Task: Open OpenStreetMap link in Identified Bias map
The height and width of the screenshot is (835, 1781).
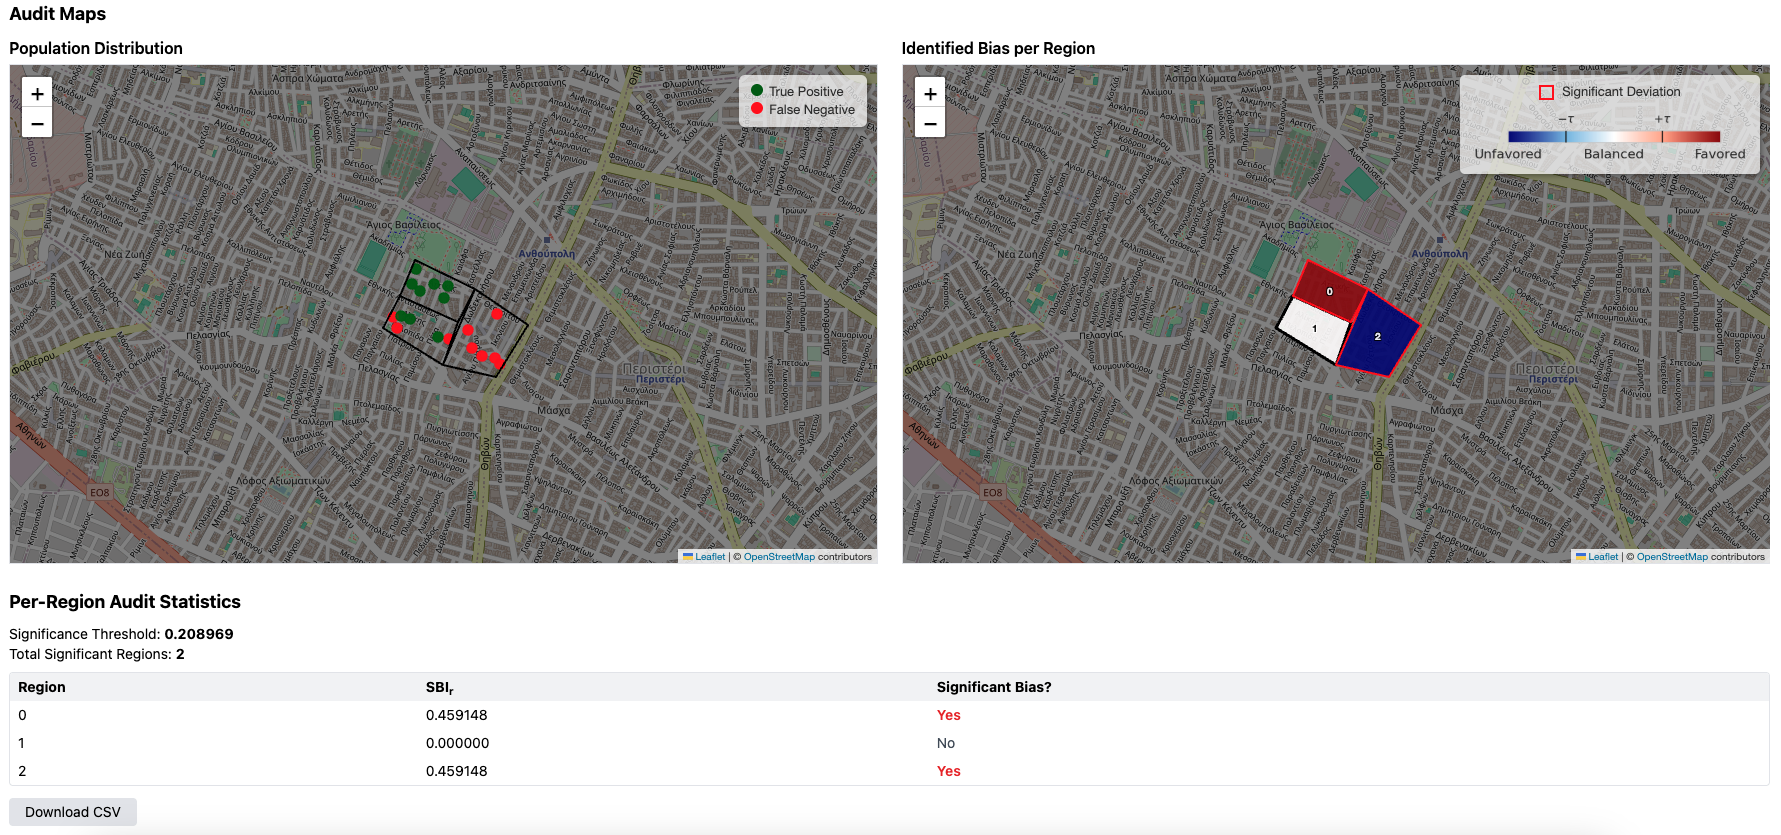Action: pos(1672,557)
